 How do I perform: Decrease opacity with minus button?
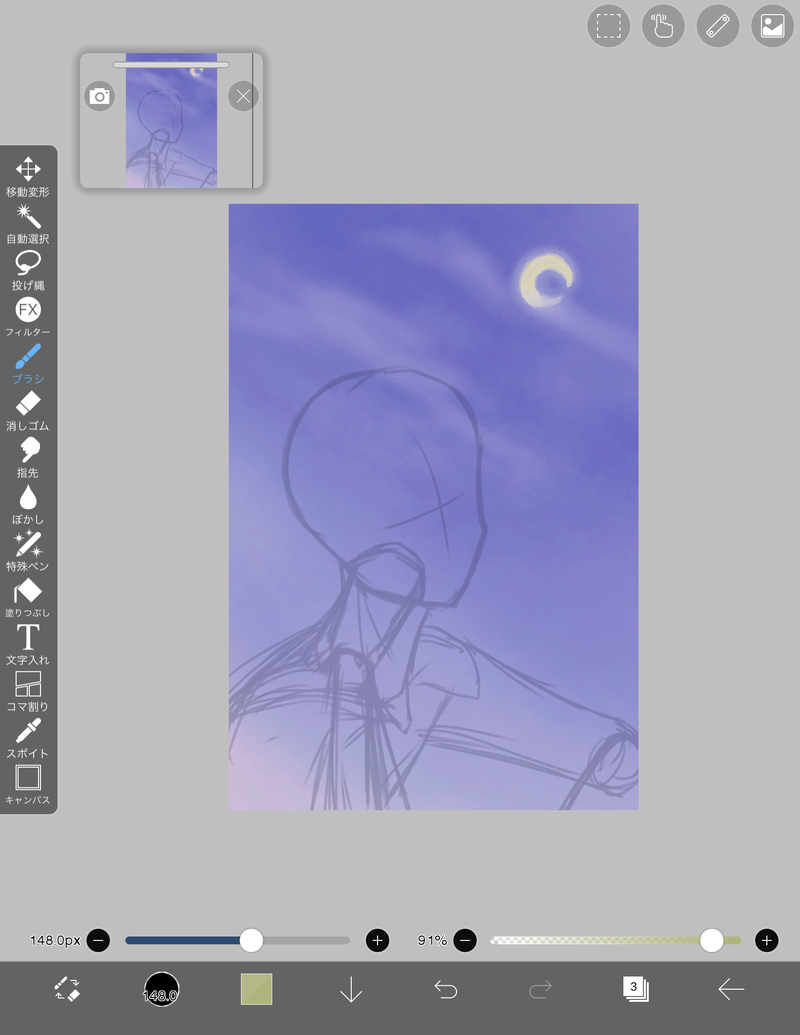(x=465, y=940)
